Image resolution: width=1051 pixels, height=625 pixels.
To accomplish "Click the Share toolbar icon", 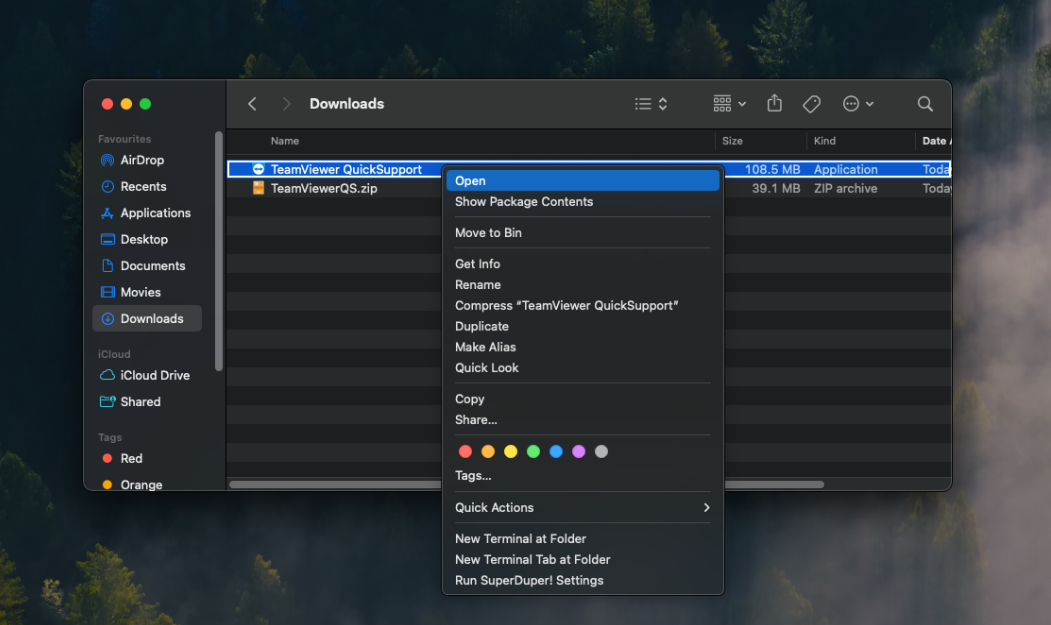I will (x=774, y=103).
